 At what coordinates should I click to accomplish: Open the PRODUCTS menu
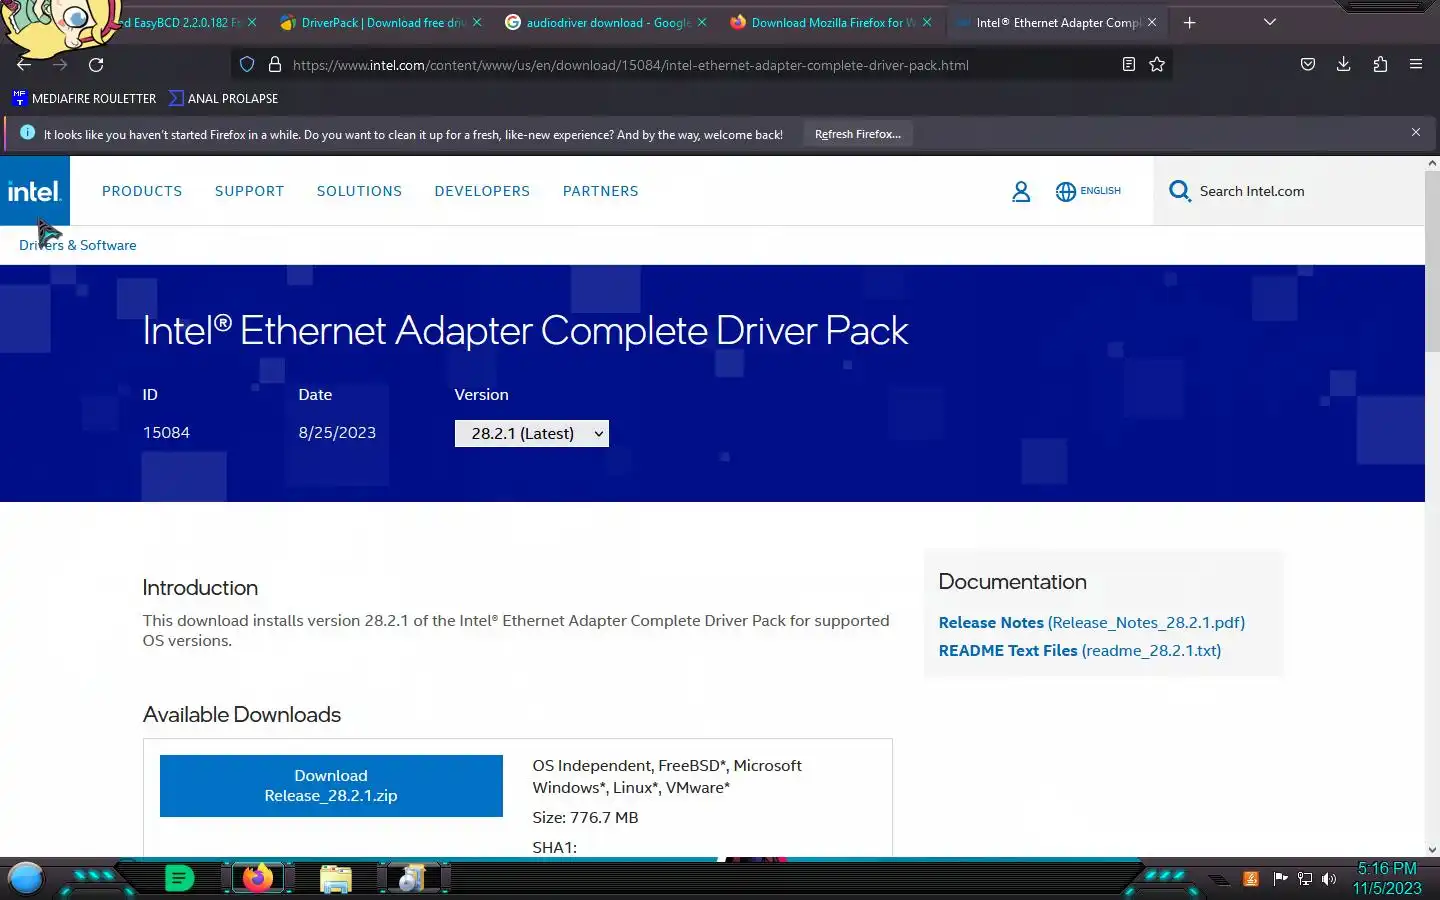(142, 191)
